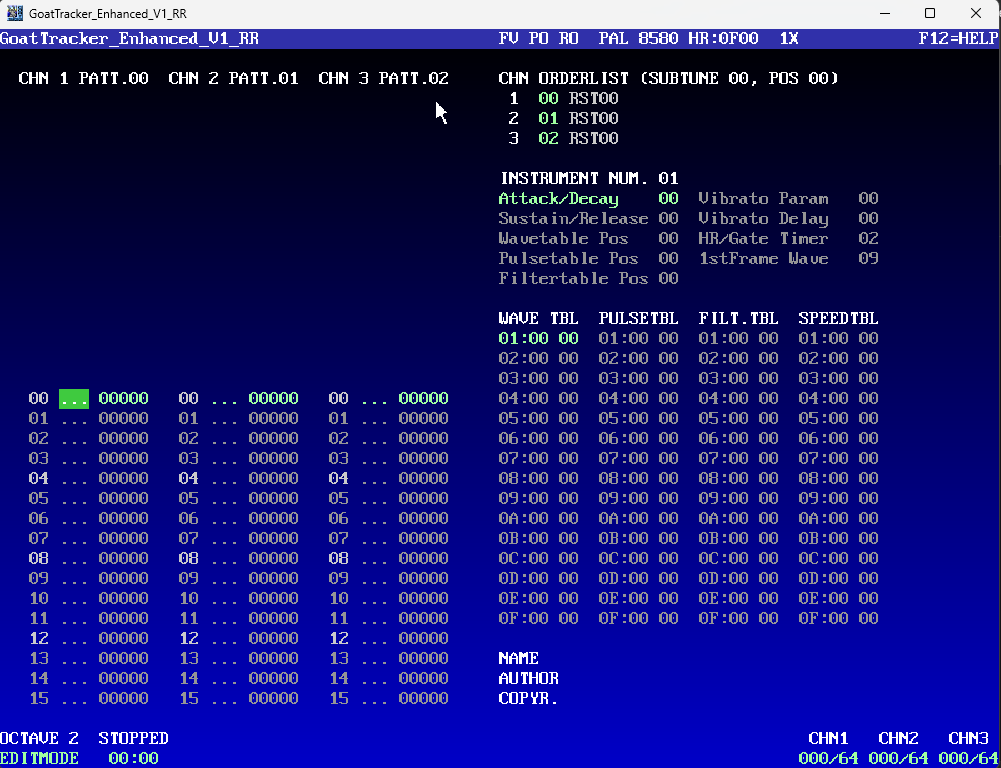Select row 05:00 00 in FILT.TBL
The image size is (1001, 768).
pyautogui.click(x=739, y=418)
